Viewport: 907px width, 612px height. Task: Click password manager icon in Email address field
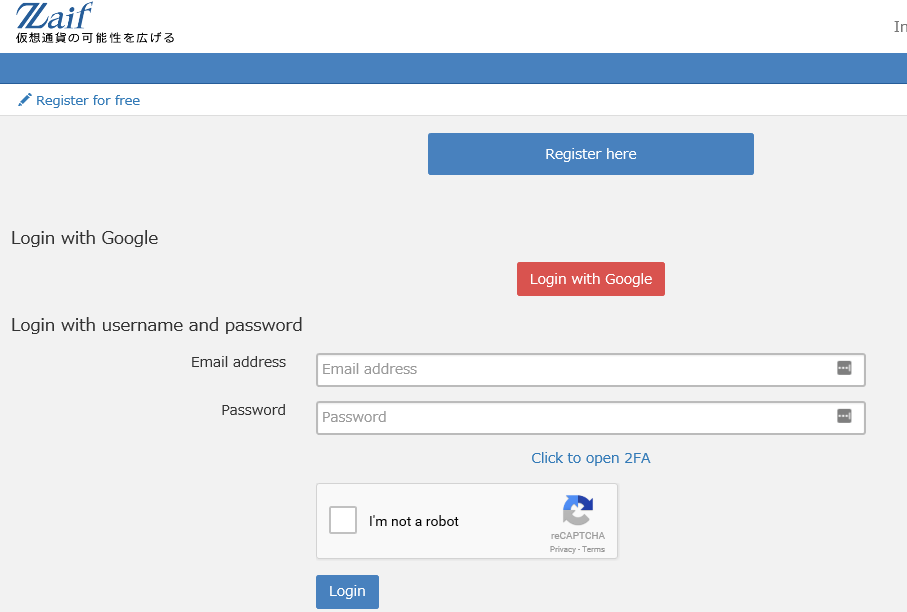tap(844, 368)
